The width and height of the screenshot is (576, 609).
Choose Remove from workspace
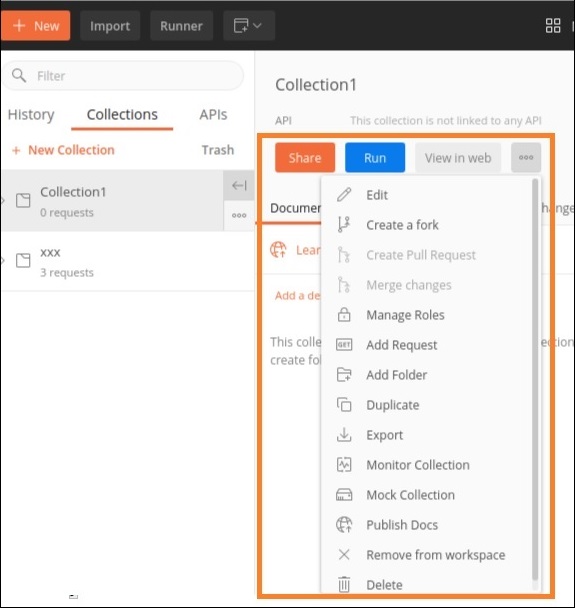[x=435, y=555]
